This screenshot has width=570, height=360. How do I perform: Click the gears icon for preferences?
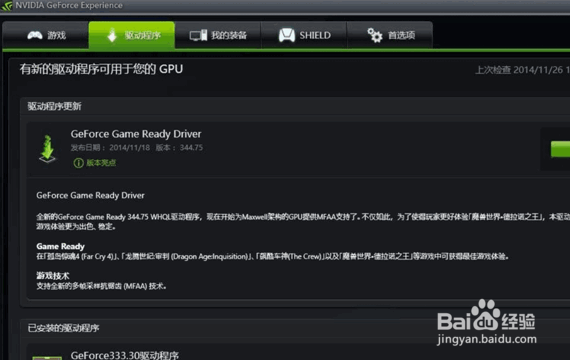pyautogui.click(x=374, y=35)
